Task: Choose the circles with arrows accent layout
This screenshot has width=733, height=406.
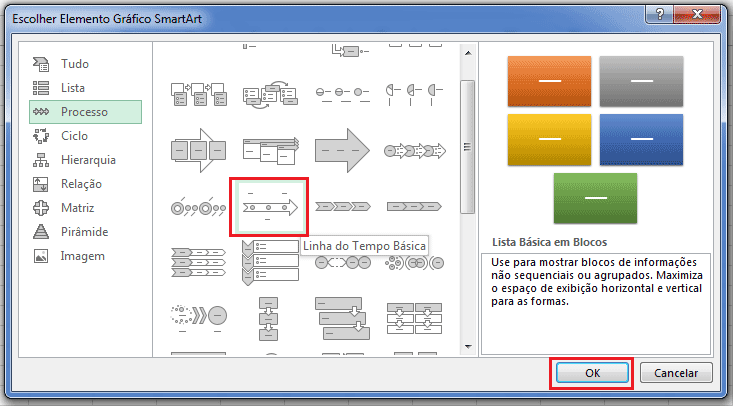Action: (414, 149)
